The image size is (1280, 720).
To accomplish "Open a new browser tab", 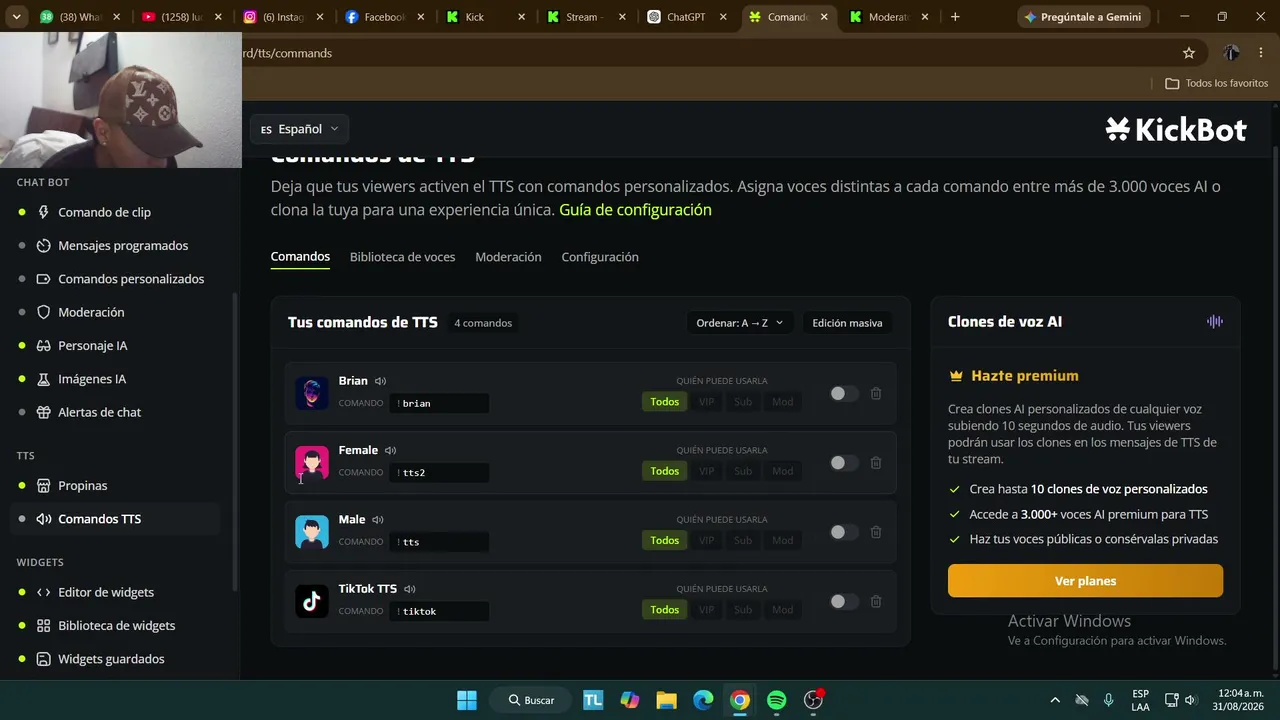I will (x=955, y=17).
